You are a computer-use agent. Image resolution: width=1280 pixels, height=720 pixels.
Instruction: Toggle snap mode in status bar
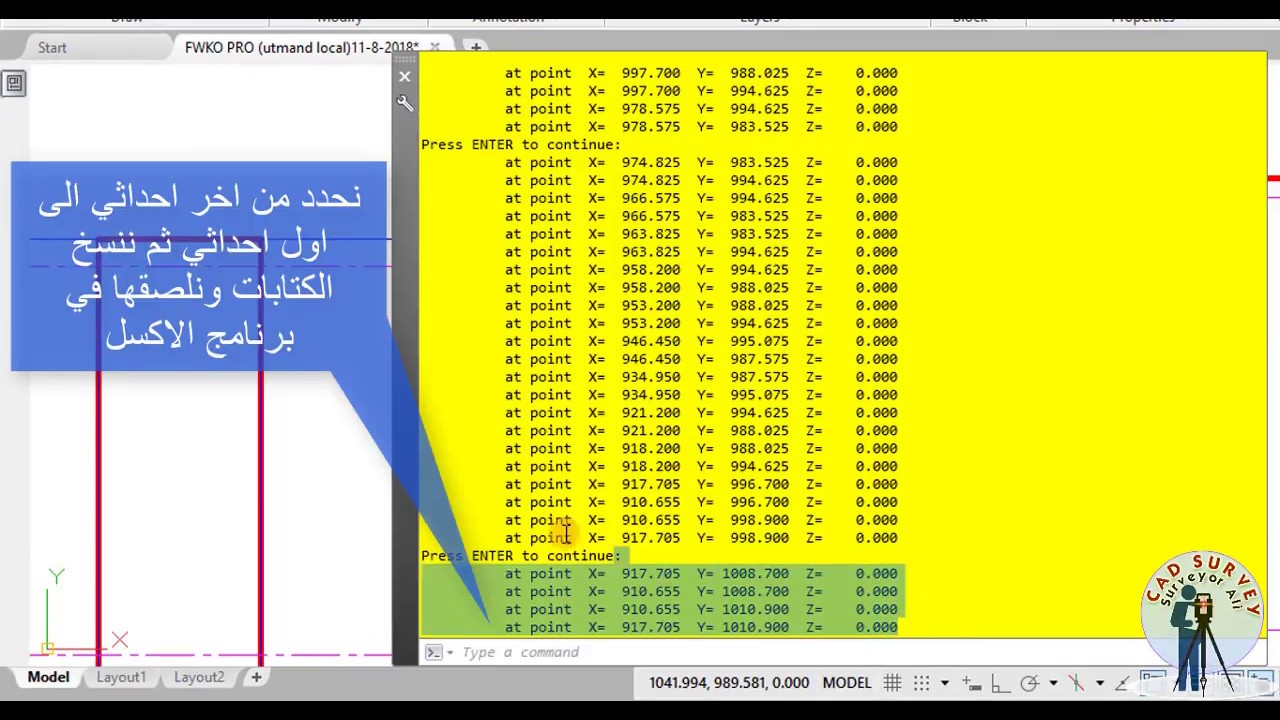(922, 683)
